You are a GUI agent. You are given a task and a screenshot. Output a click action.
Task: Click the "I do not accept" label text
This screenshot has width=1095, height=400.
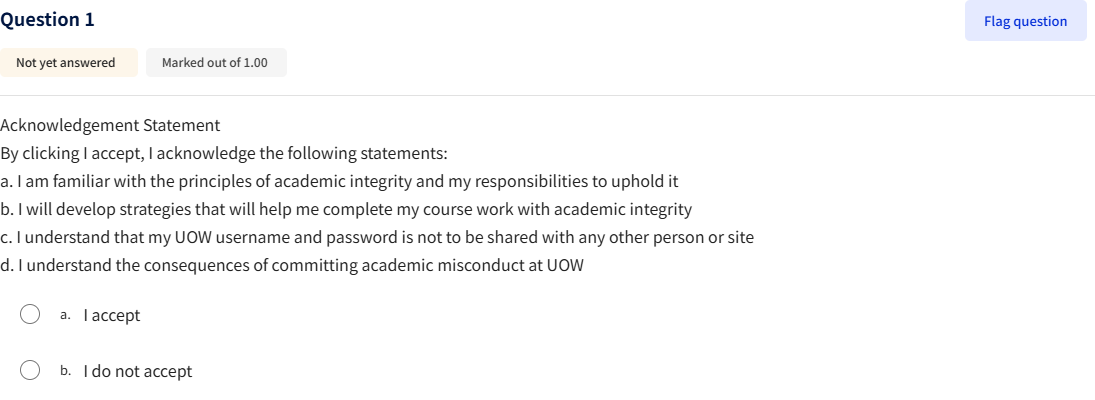coord(138,371)
